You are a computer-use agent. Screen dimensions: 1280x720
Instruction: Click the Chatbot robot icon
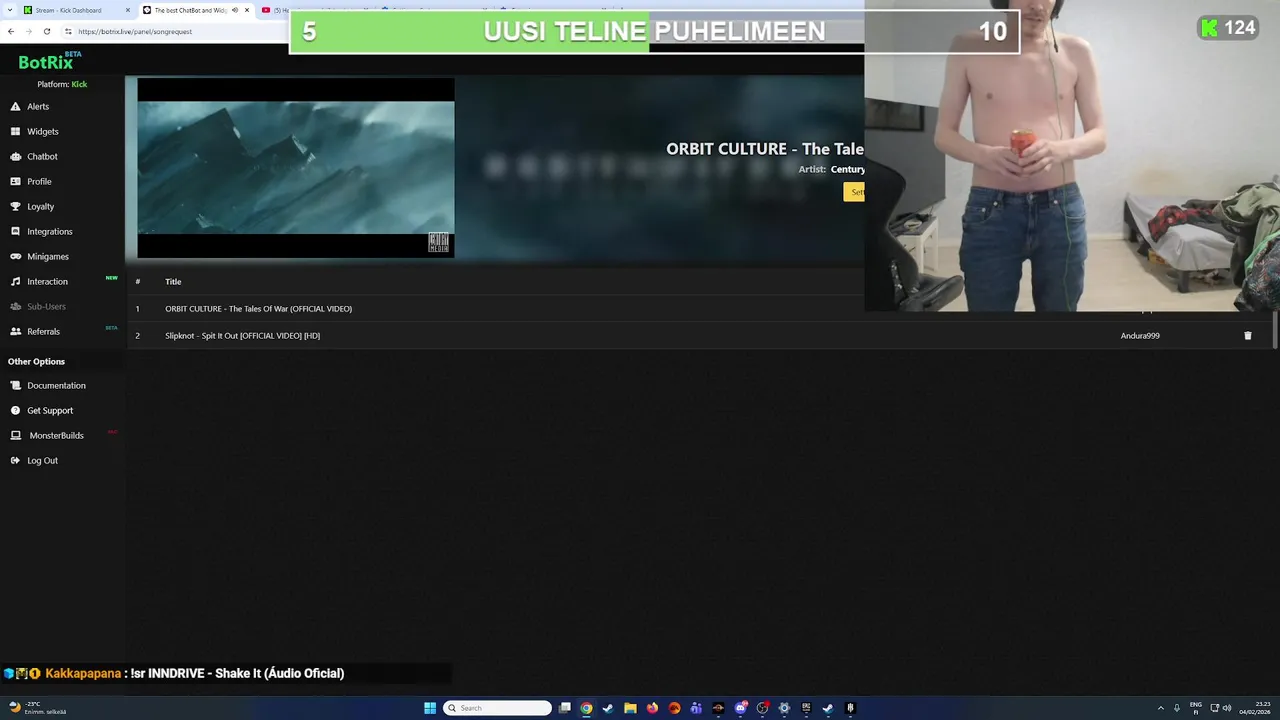tap(16, 156)
